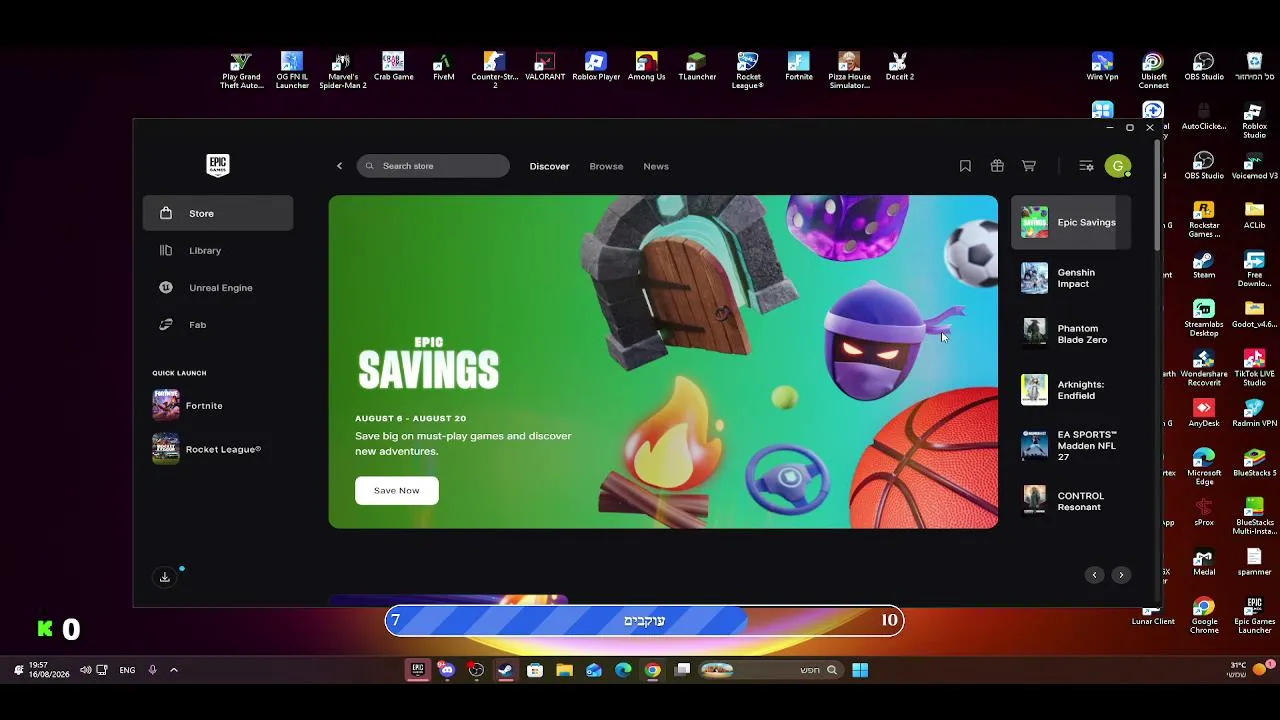Viewport: 1280px width, 720px height.
Task: Click the Search store field
Action: [433, 166]
